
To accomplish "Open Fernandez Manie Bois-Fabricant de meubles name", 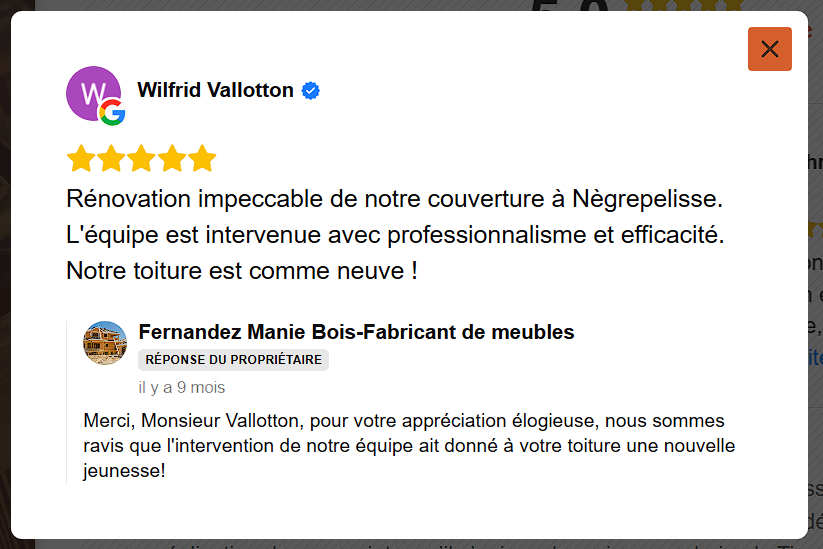I will (x=356, y=332).
